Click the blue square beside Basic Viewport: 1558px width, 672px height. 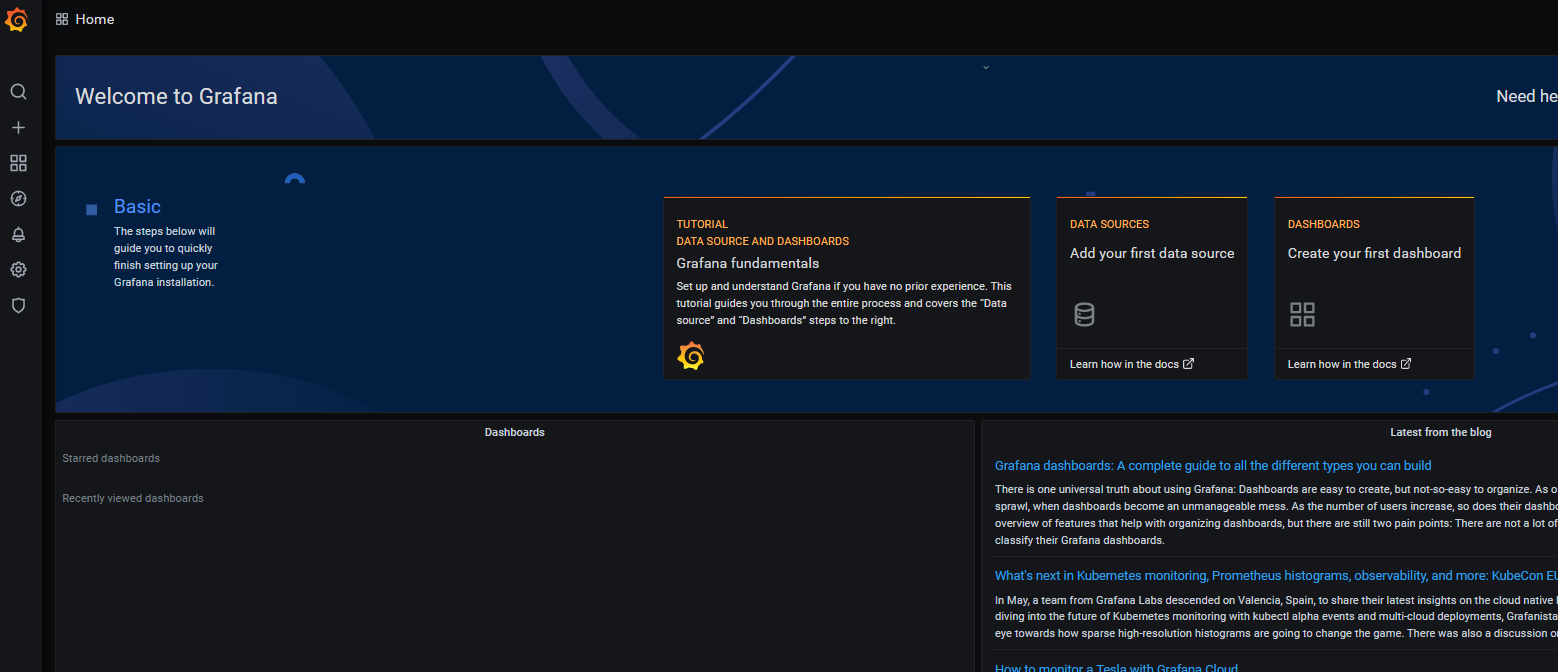(x=92, y=209)
